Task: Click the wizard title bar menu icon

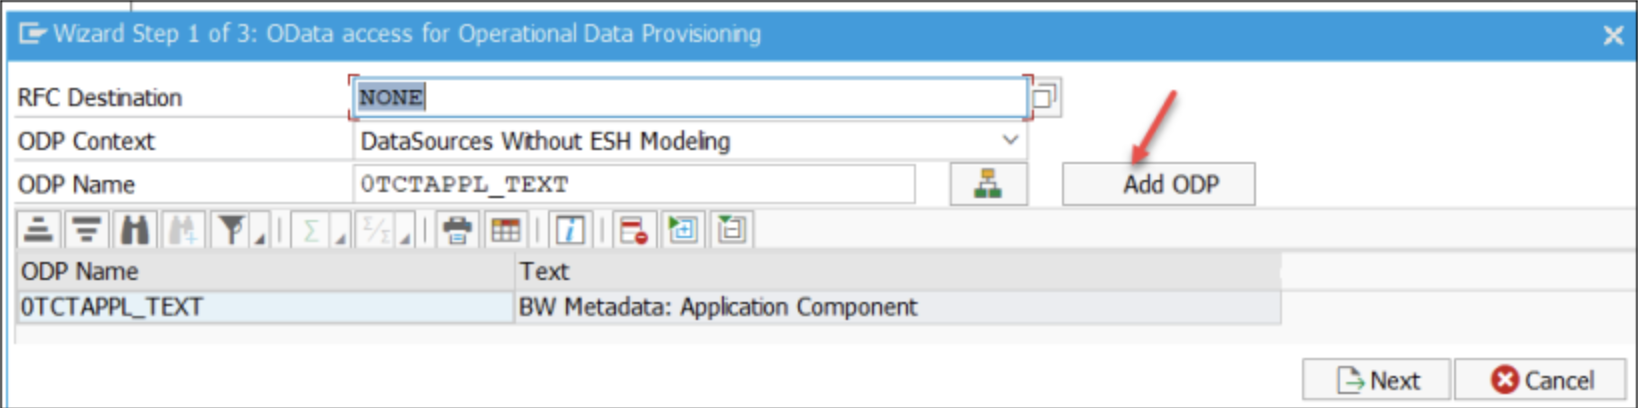Action: pyautogui.click(x=32, y=34)
